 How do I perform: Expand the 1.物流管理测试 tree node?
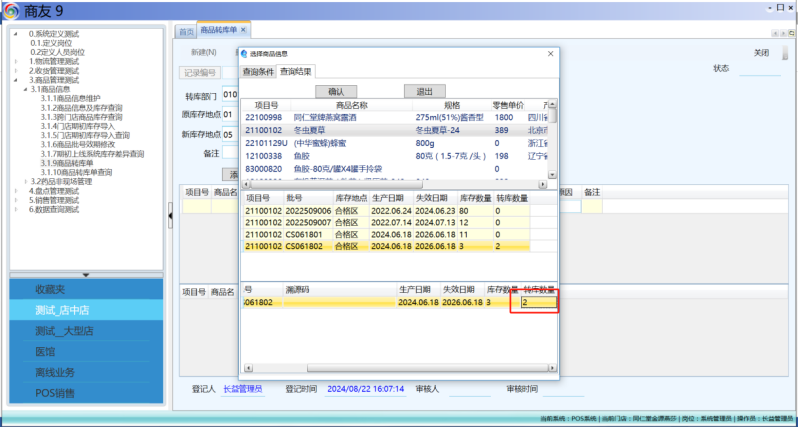pos(16,62)
